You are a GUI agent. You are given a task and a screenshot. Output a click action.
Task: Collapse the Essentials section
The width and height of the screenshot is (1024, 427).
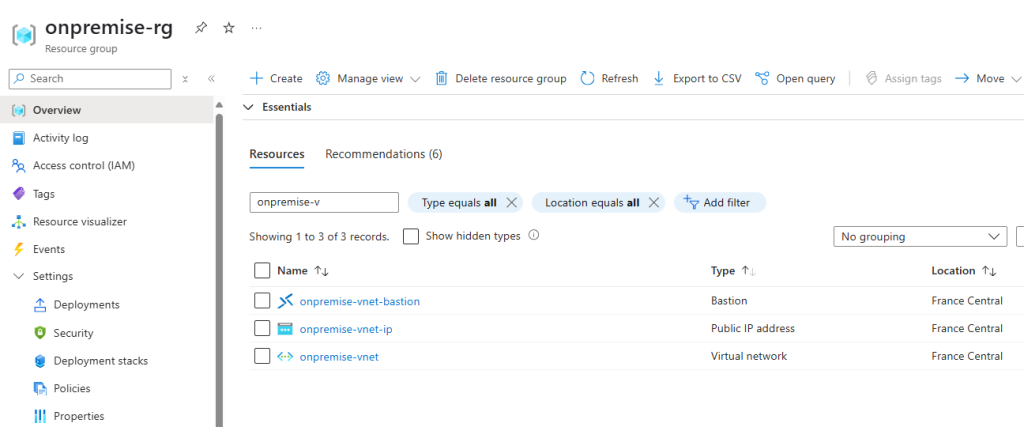[x=248, y=107]
